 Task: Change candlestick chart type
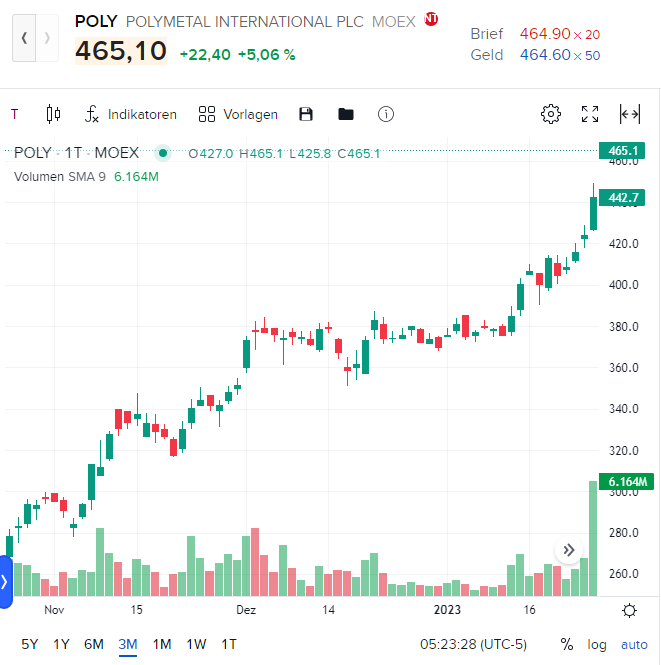tap(53, 114)
